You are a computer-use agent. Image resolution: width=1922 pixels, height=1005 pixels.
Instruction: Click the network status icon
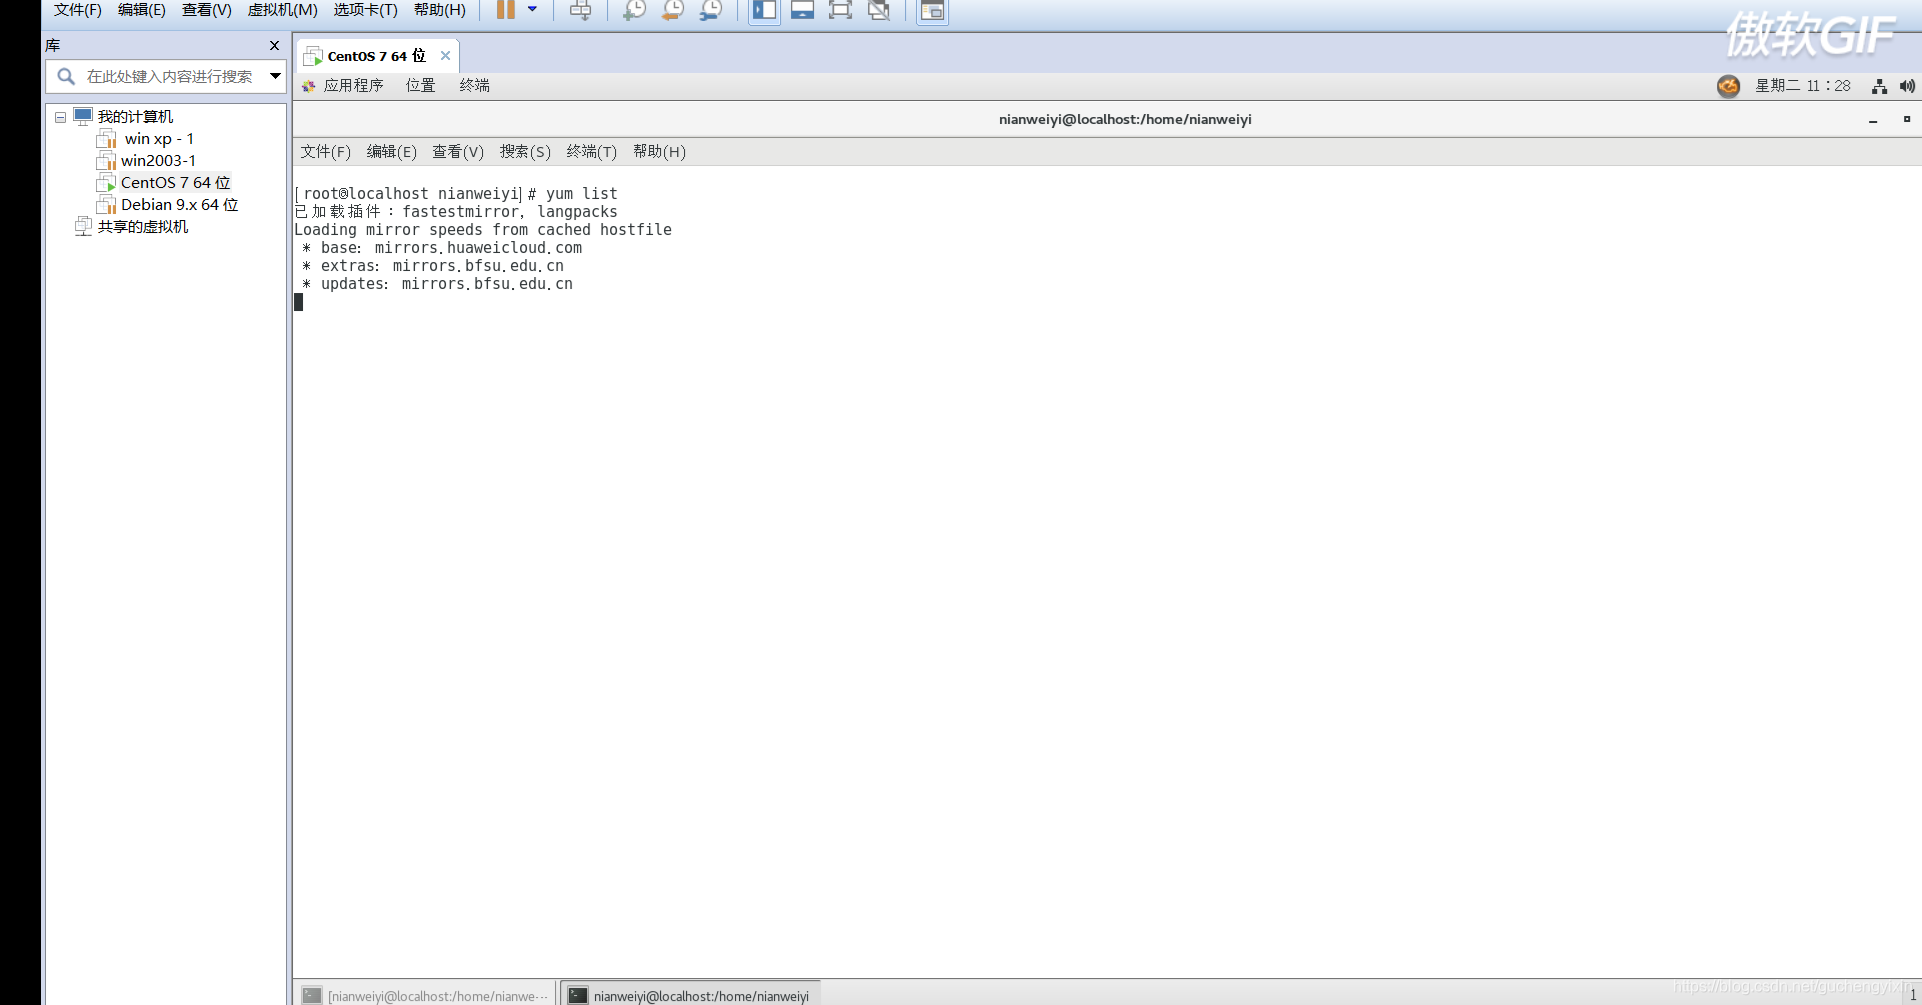(1879, 87)
